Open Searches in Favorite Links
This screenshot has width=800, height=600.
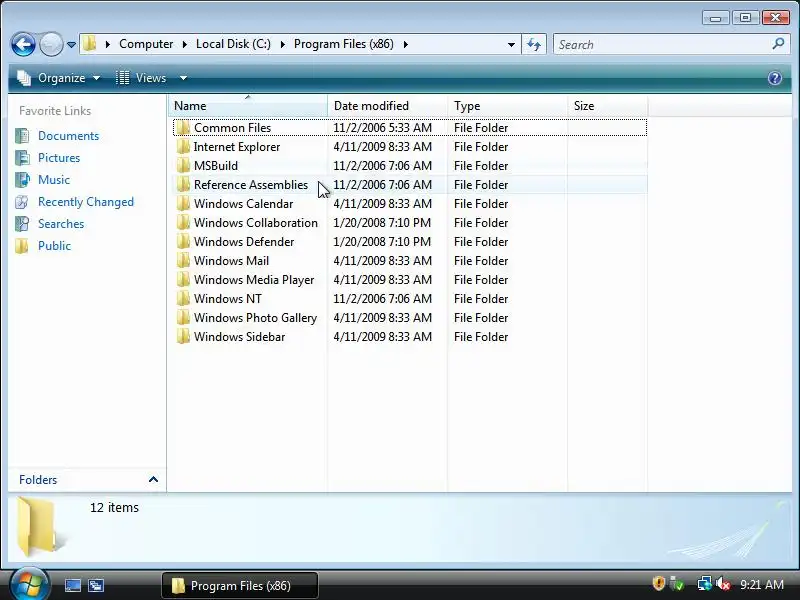61,223
